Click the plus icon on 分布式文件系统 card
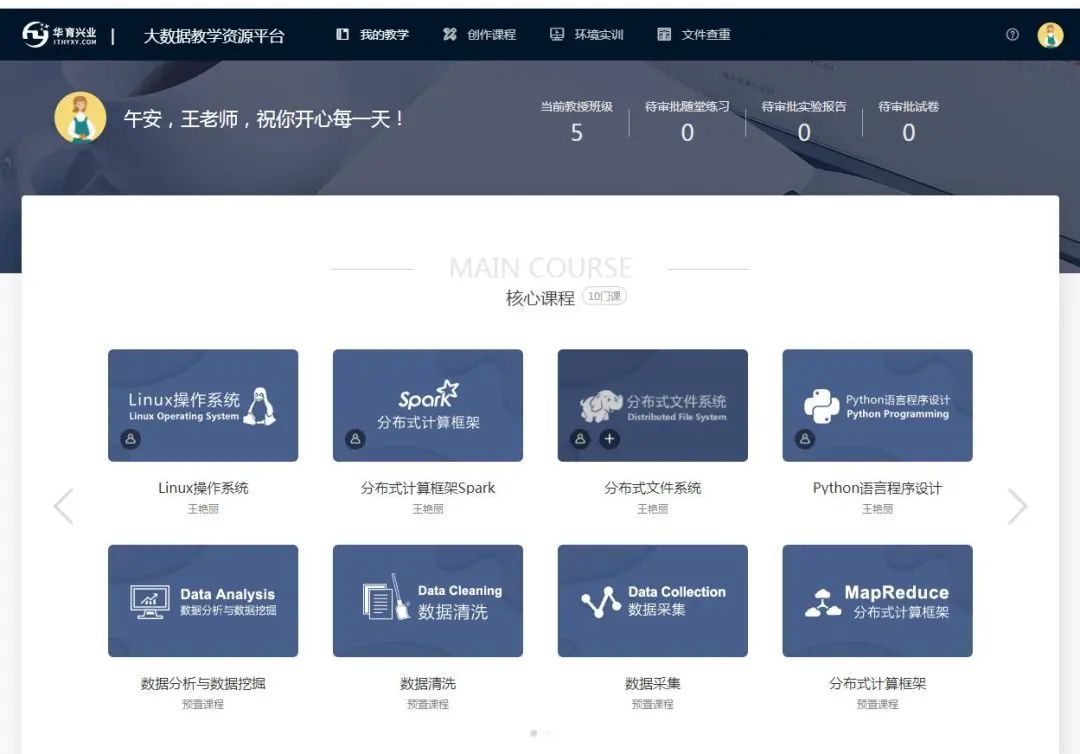 coord(608,438)
